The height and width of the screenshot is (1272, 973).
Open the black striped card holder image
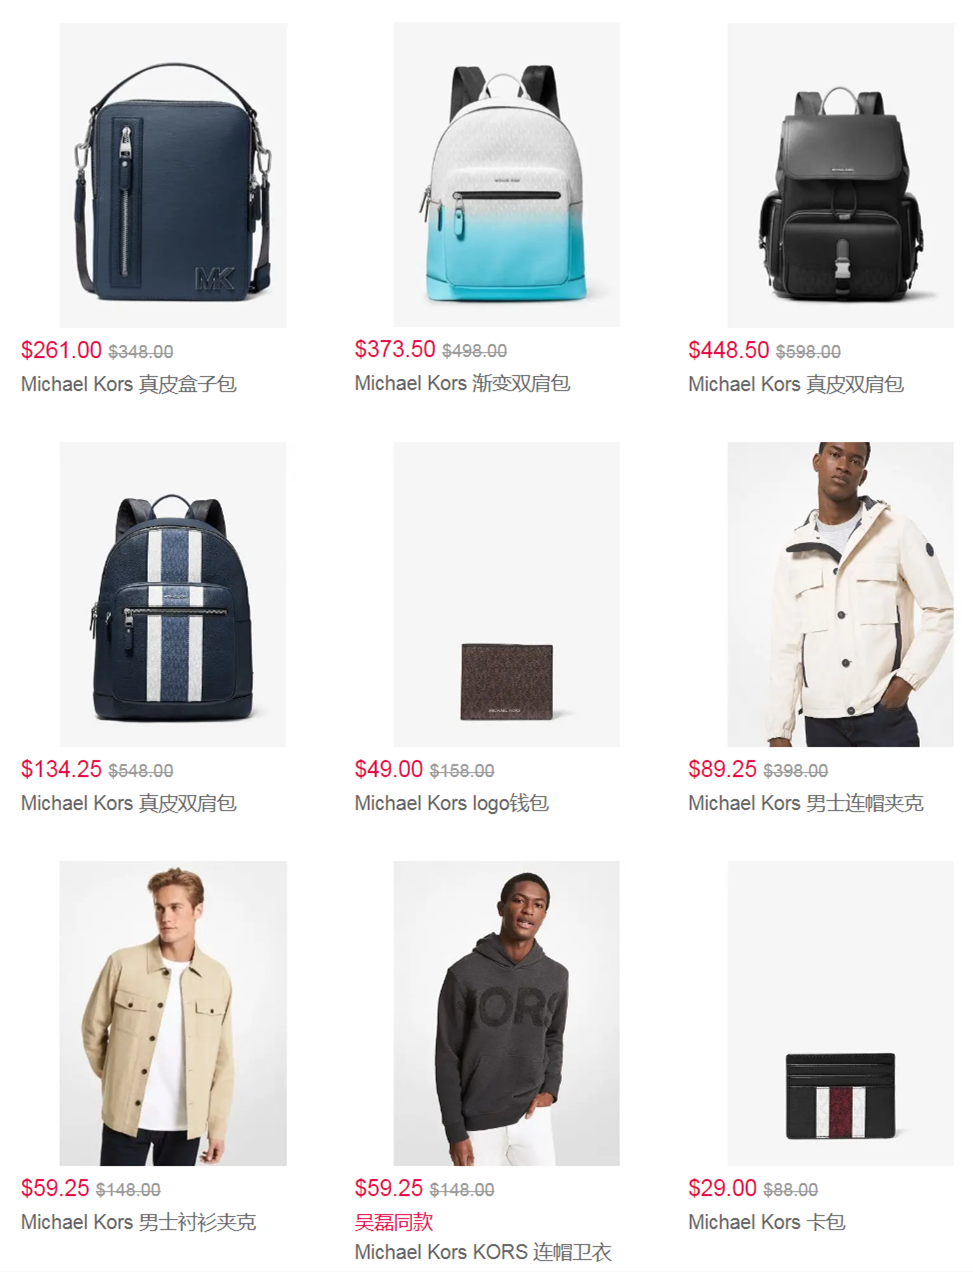tap(840, 1013)
